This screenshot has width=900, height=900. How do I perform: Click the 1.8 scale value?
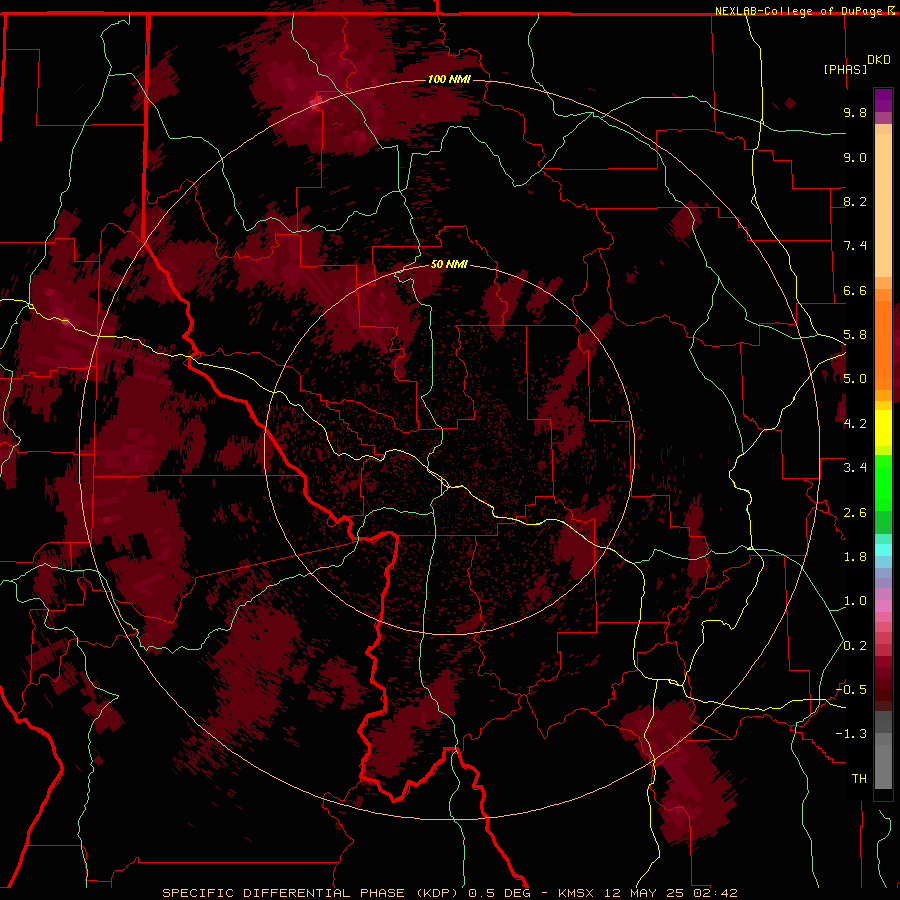point(855,557)
